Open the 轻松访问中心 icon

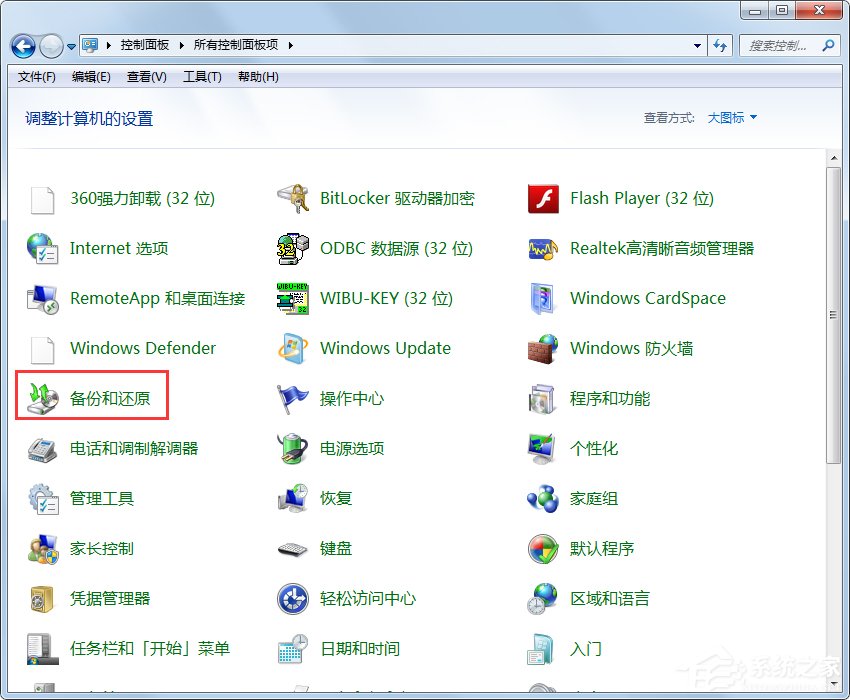pyautogui.click(x=293, y=599)
